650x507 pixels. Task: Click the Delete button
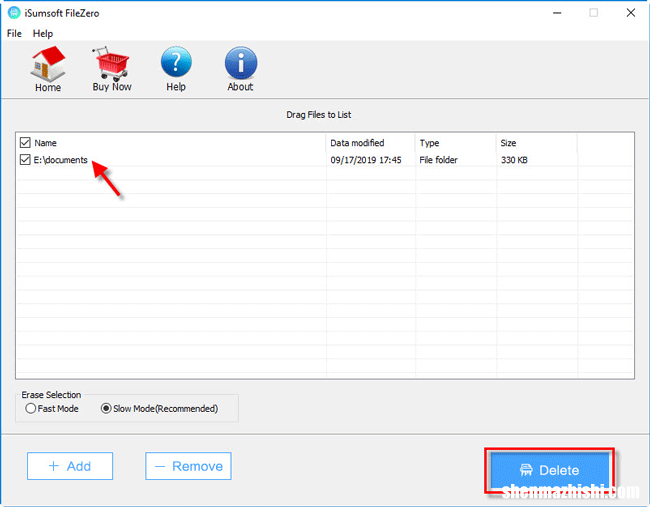pos(549,470)
